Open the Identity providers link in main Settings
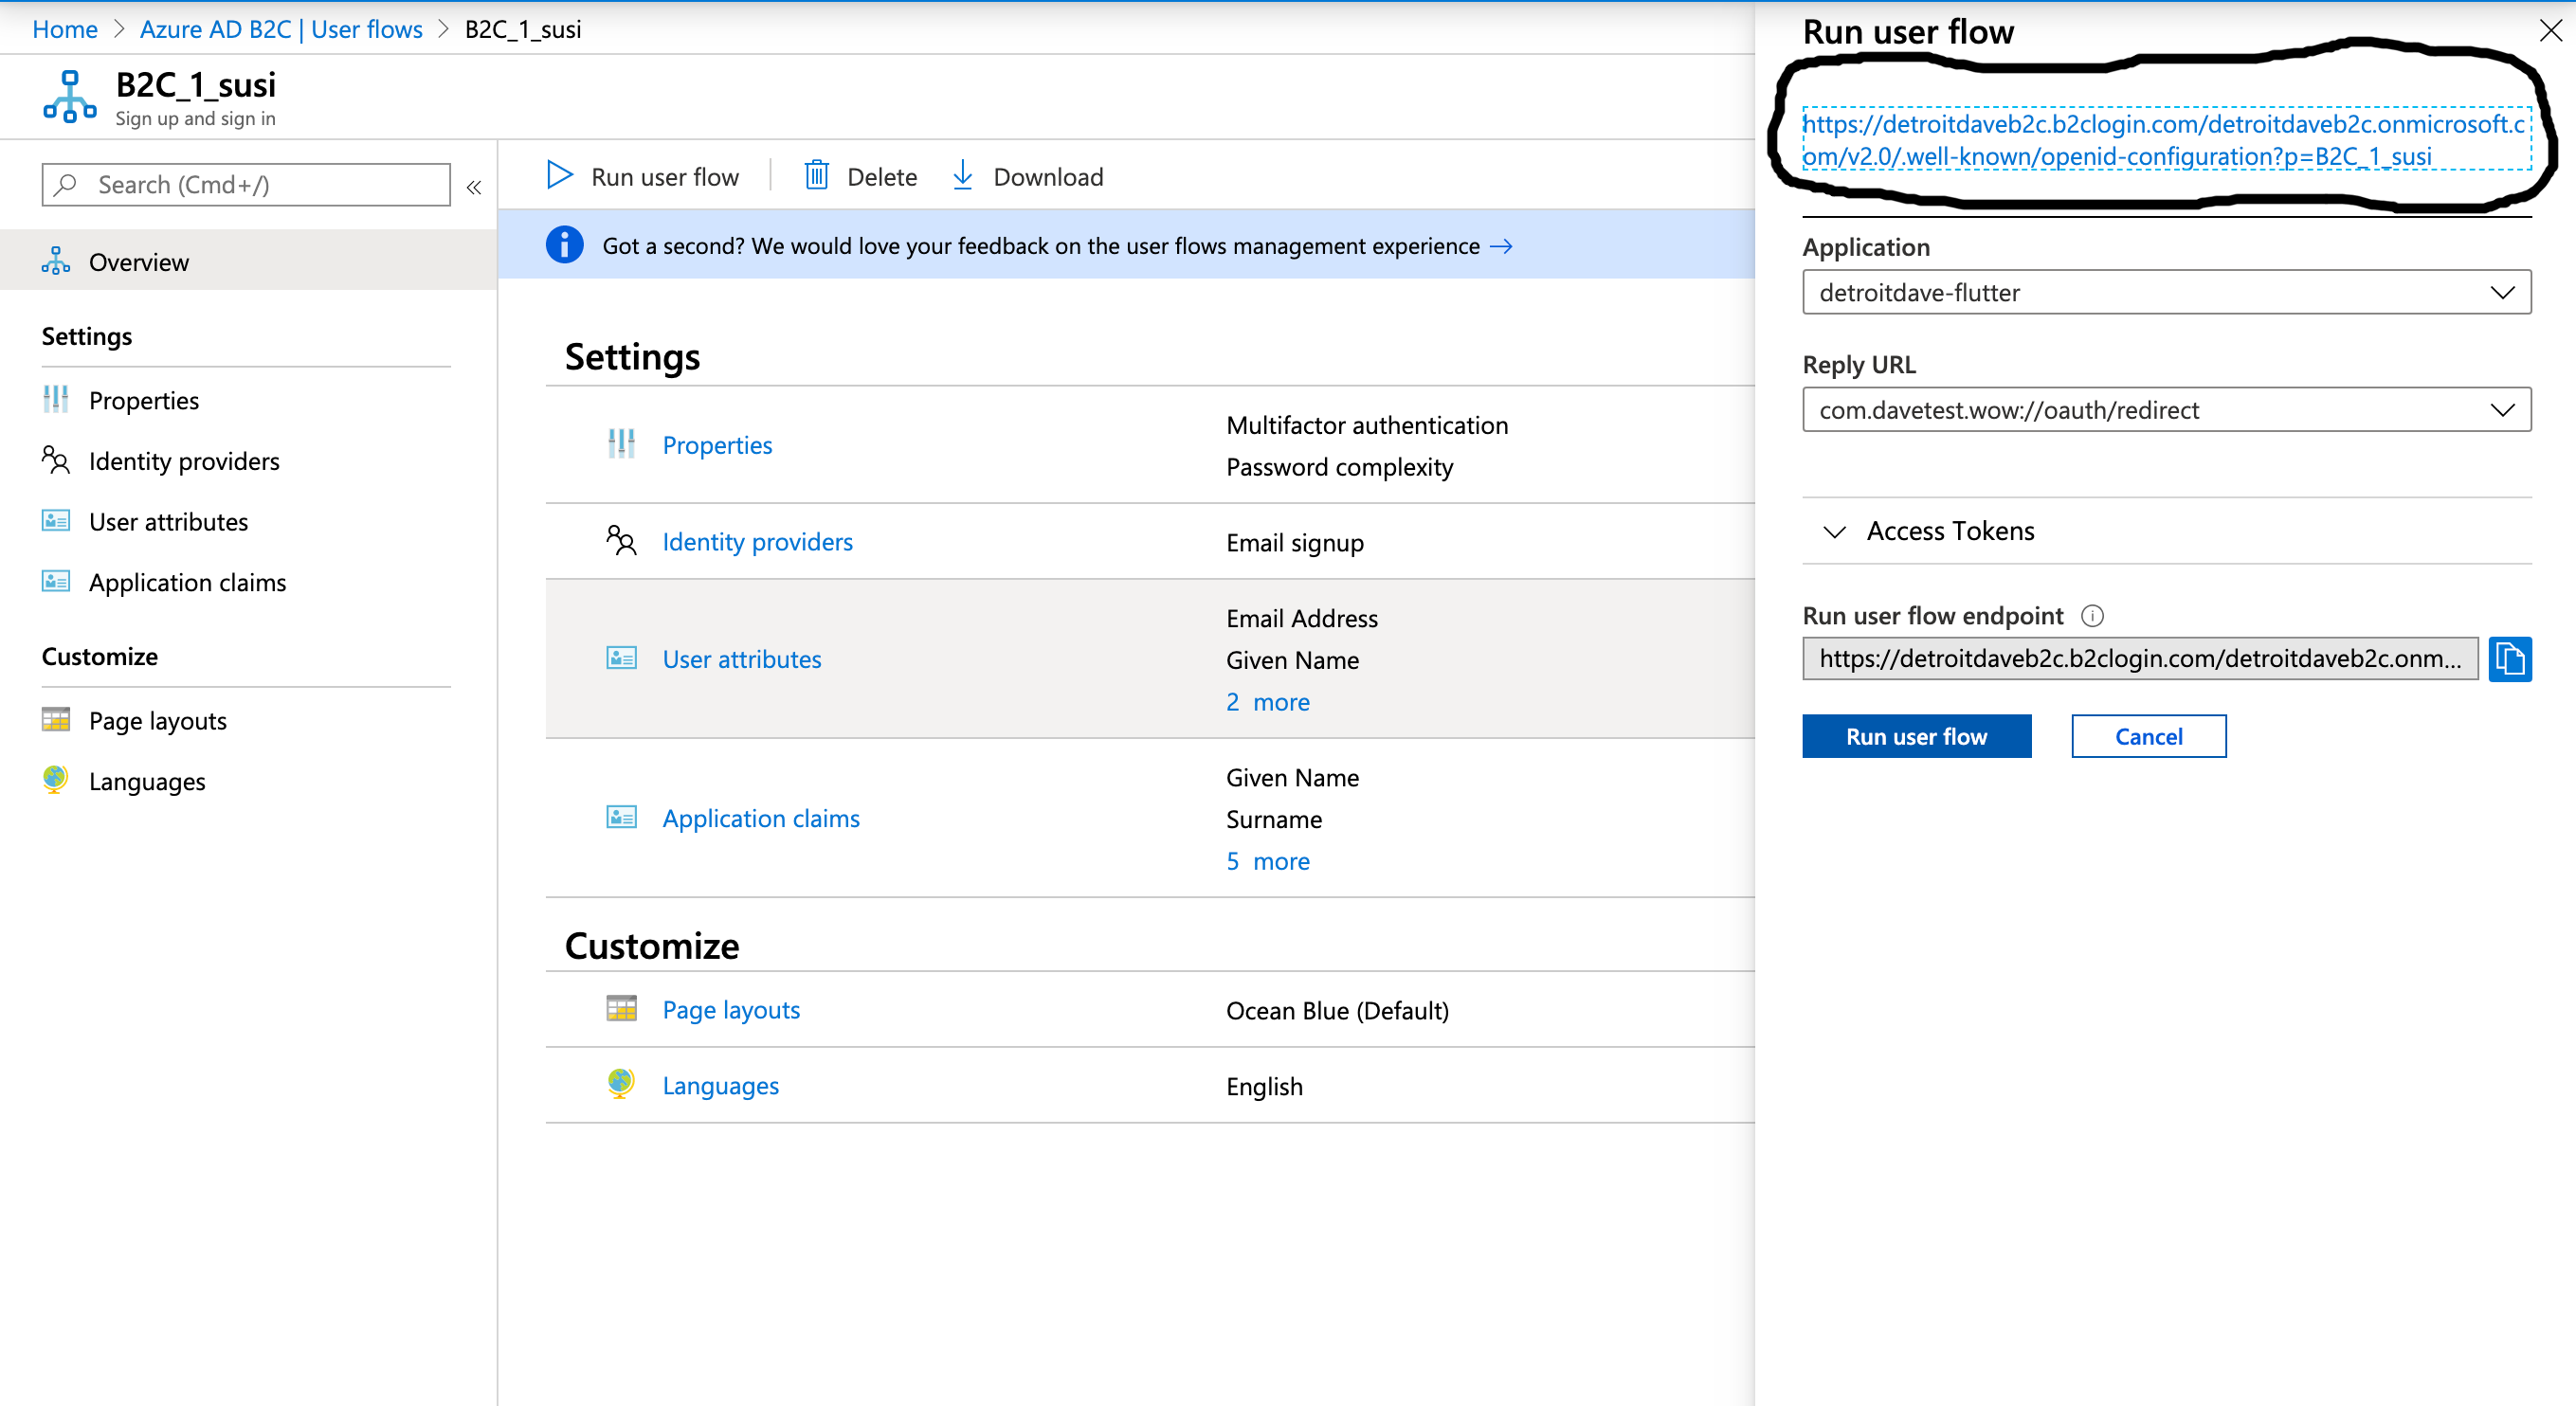 point(757,542)
